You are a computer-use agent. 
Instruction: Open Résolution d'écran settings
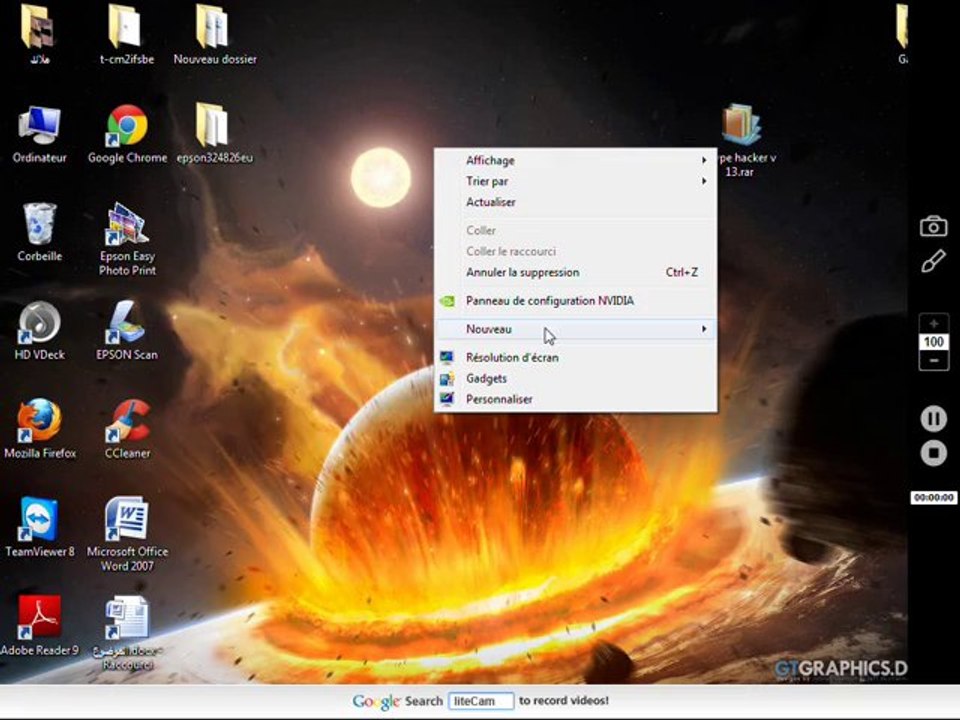[576, 358]
